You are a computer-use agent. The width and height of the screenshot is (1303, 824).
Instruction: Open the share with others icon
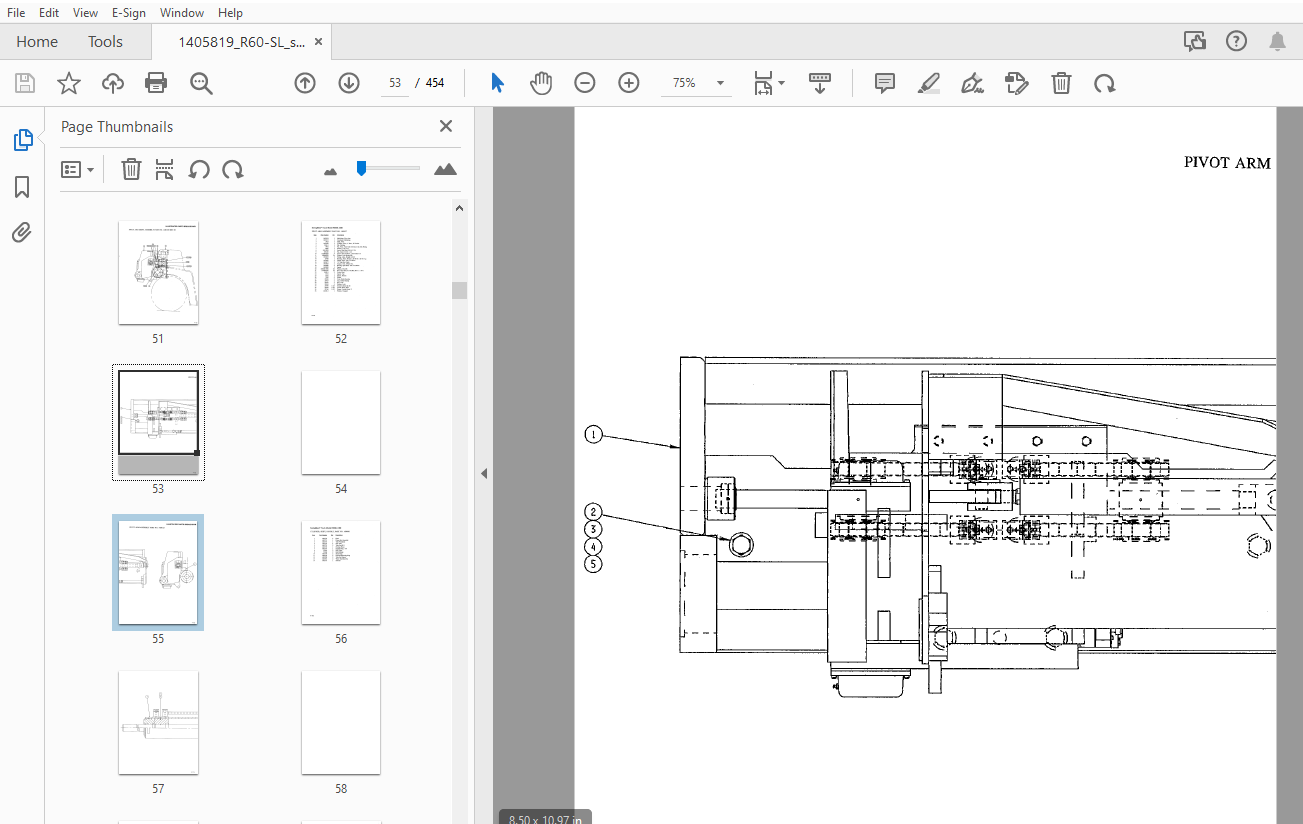pyautogui.click(x=1194, y=41)
